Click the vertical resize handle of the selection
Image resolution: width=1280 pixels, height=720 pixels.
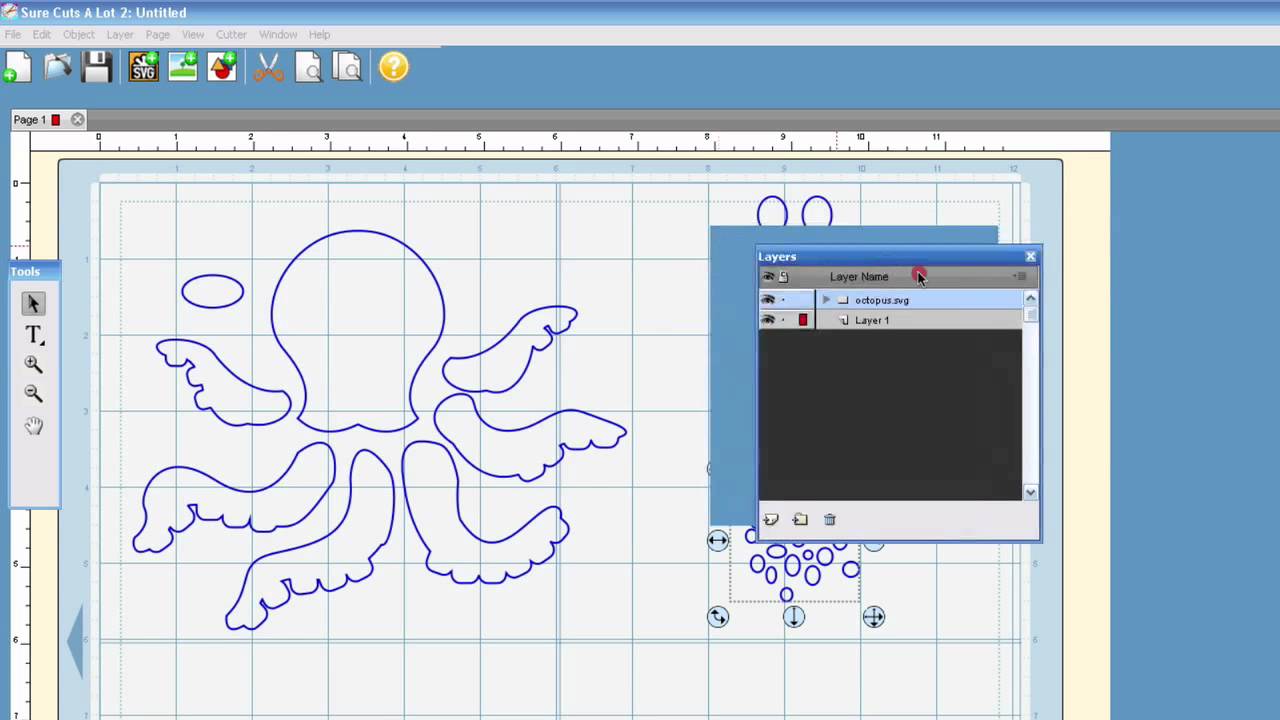pyautogui.click(x=793, y=617)
